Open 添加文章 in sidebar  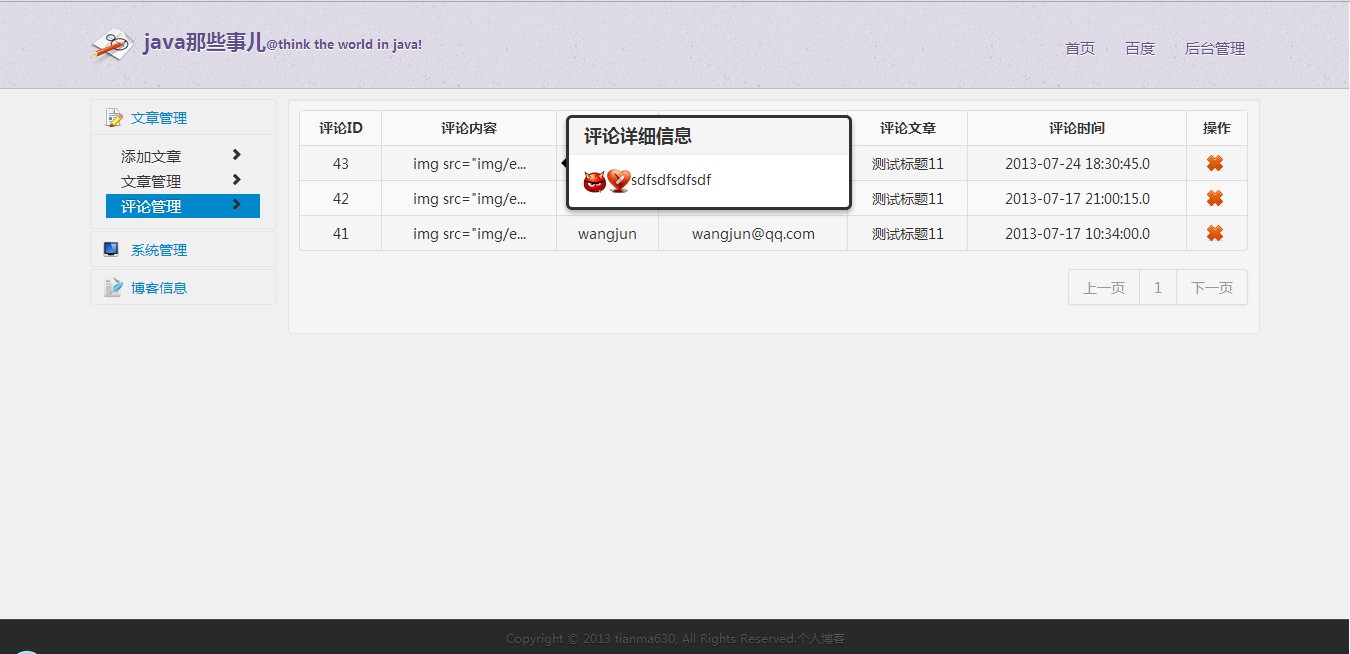coord(151,157)
